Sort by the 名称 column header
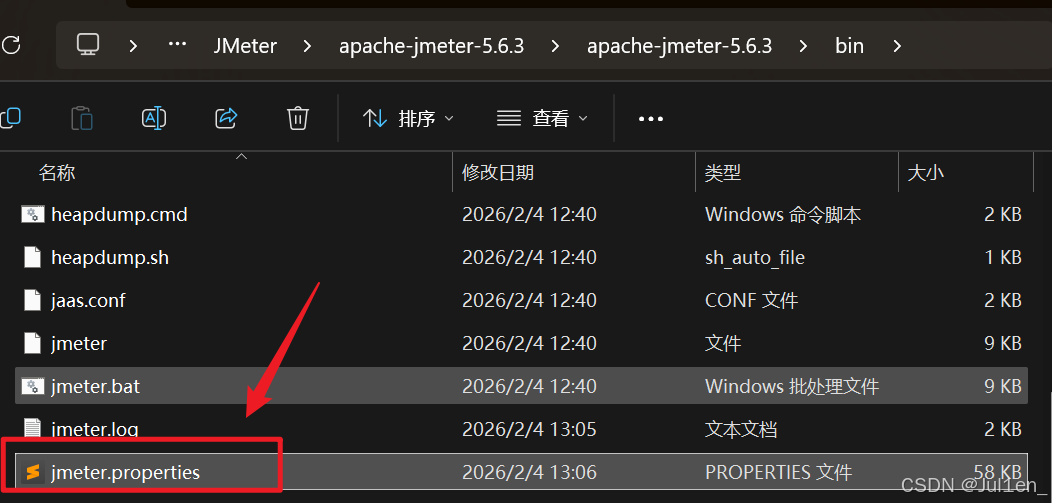The width and height of the screenshot is (1052, 503). [x=57, y=173]
